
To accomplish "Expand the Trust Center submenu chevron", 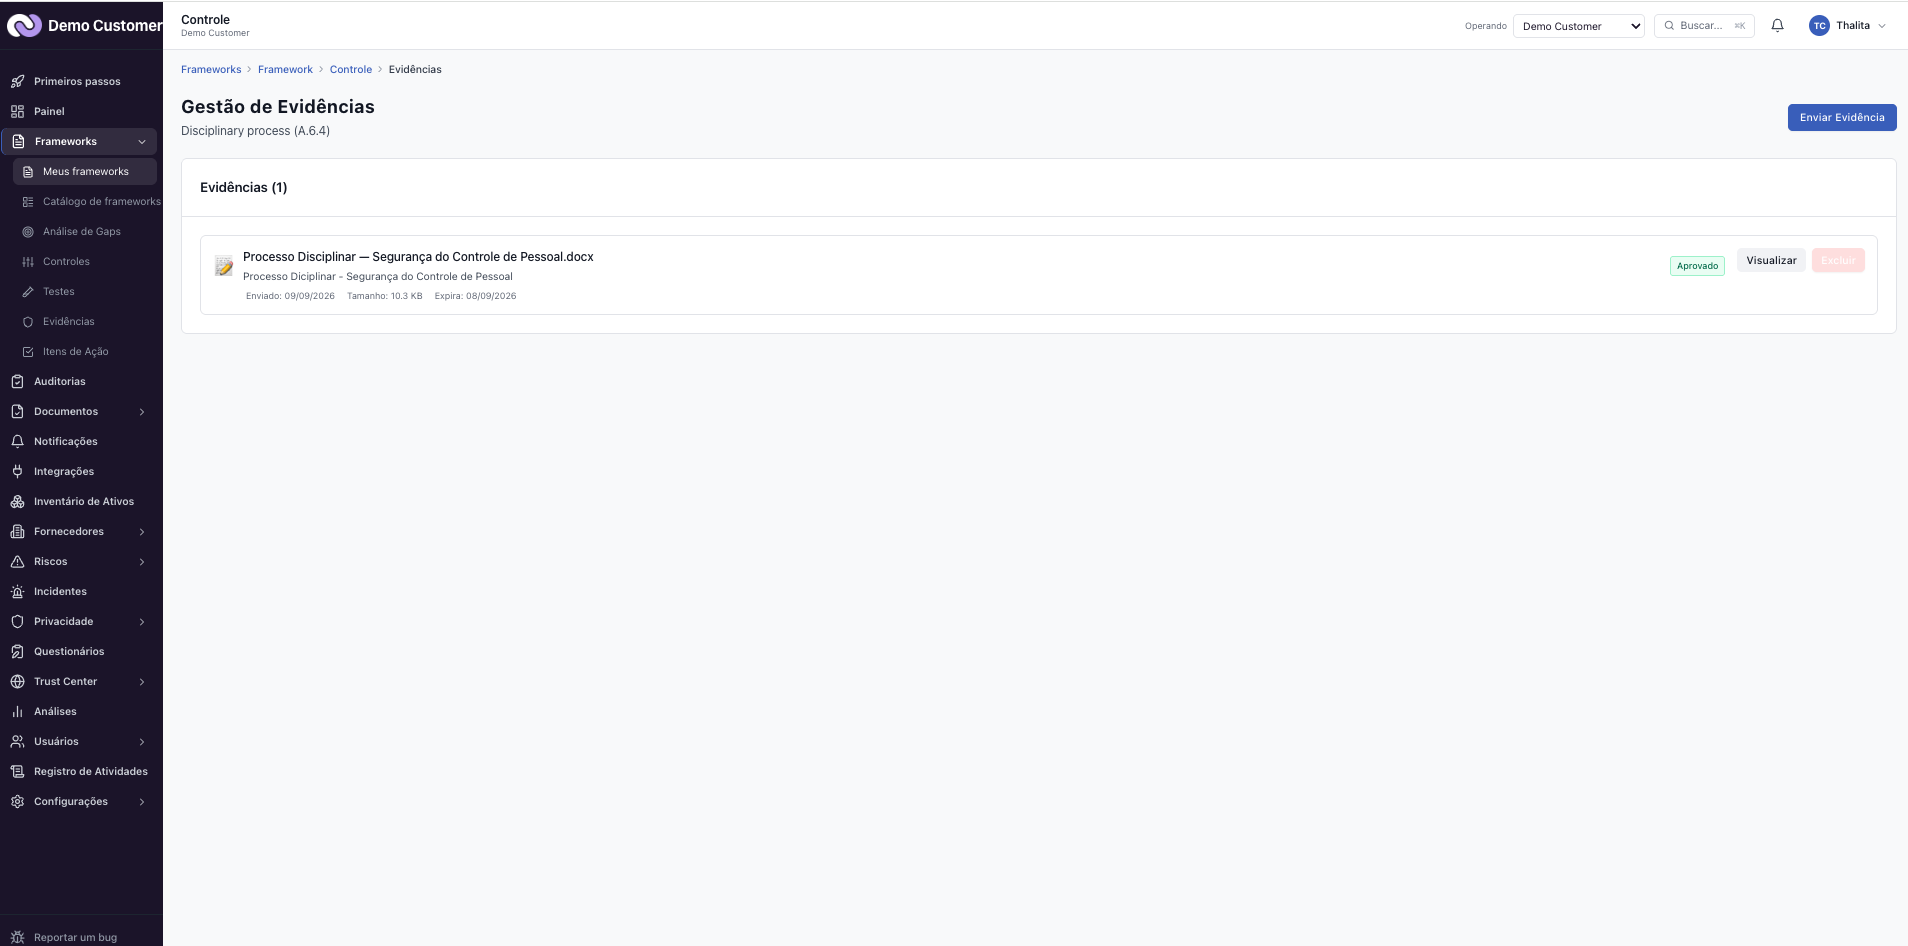I will coord(142,682).
